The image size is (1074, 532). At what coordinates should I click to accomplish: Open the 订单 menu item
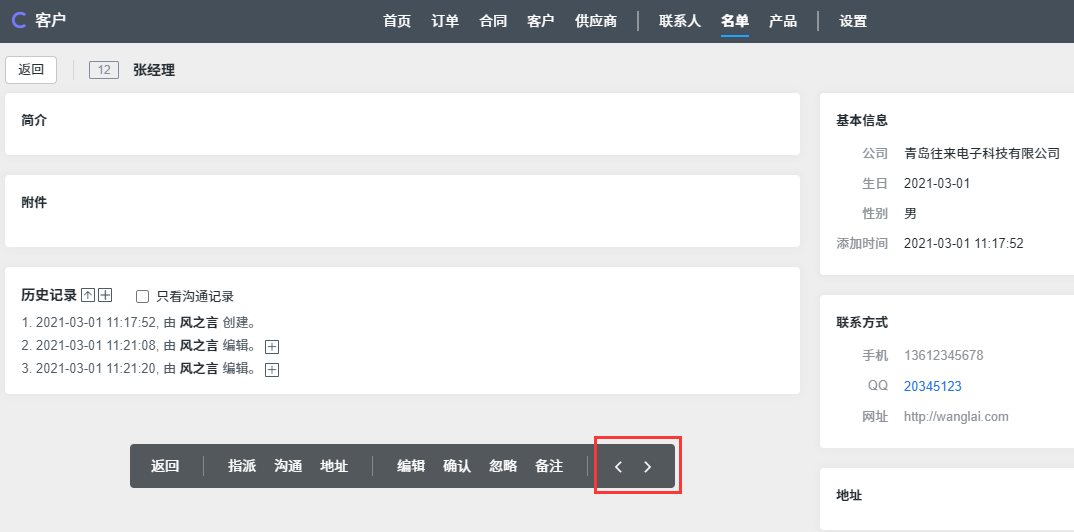pos(445,21)
